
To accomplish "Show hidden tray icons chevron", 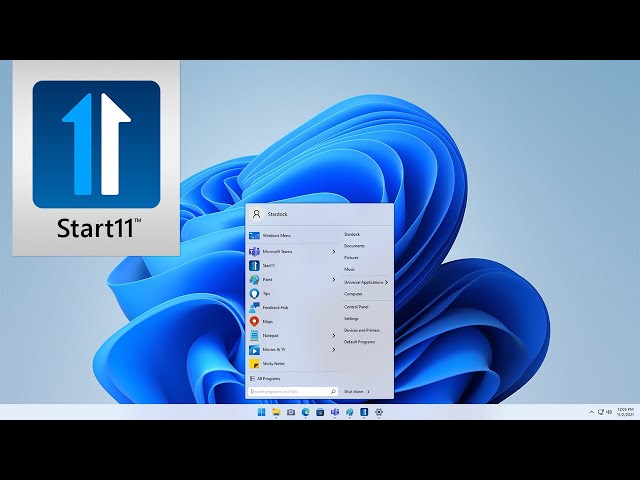I will 591,412.
